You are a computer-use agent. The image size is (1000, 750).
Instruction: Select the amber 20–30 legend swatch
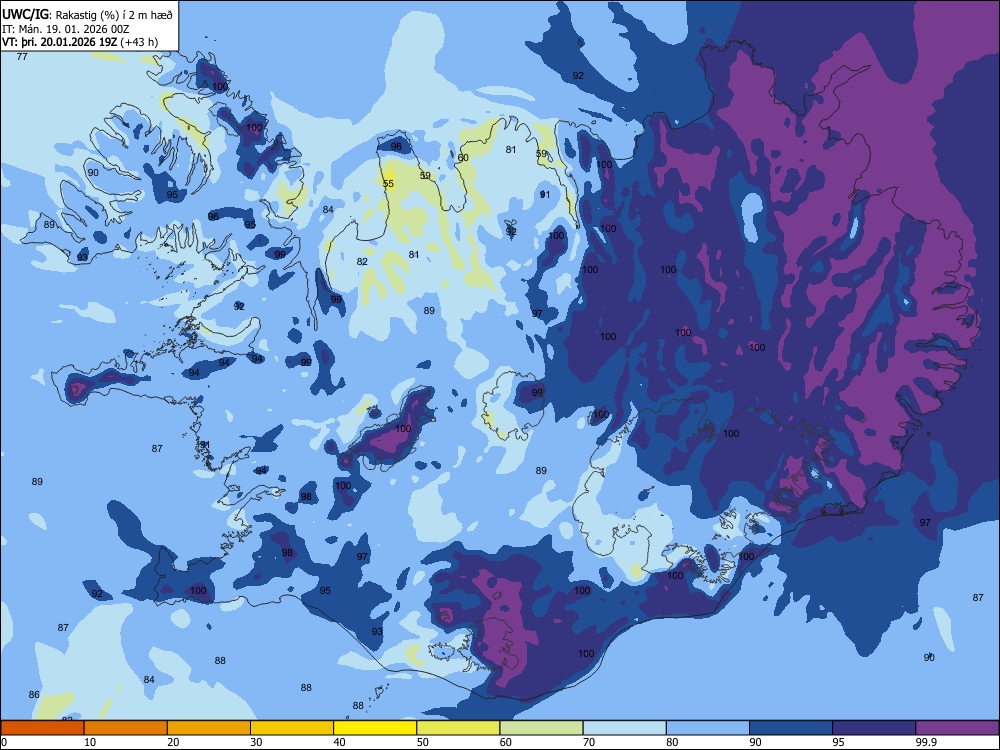click(209, 728)
